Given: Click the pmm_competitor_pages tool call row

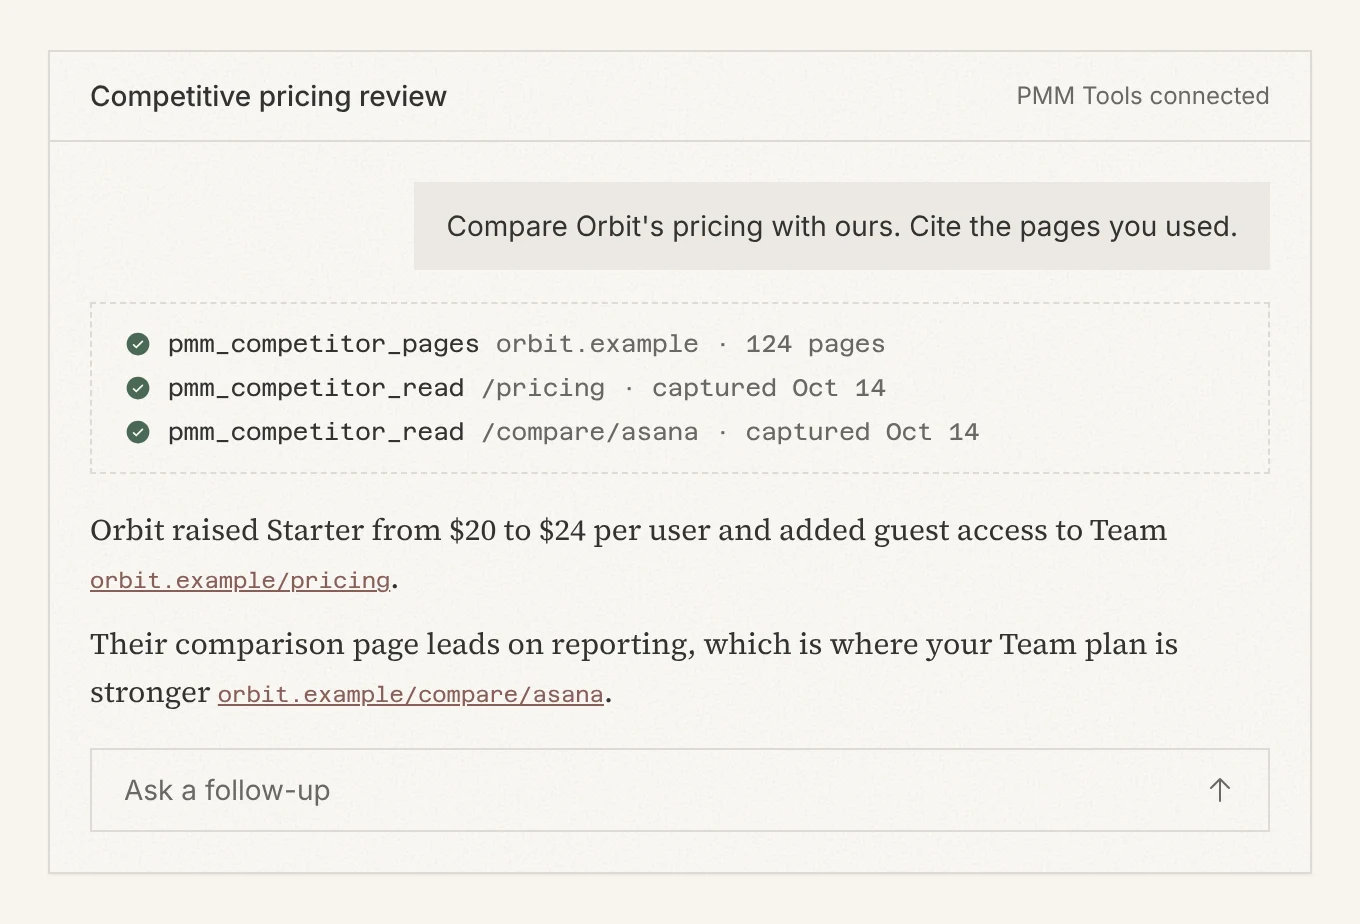Looking at the screenshot, I should click(506, 344).
